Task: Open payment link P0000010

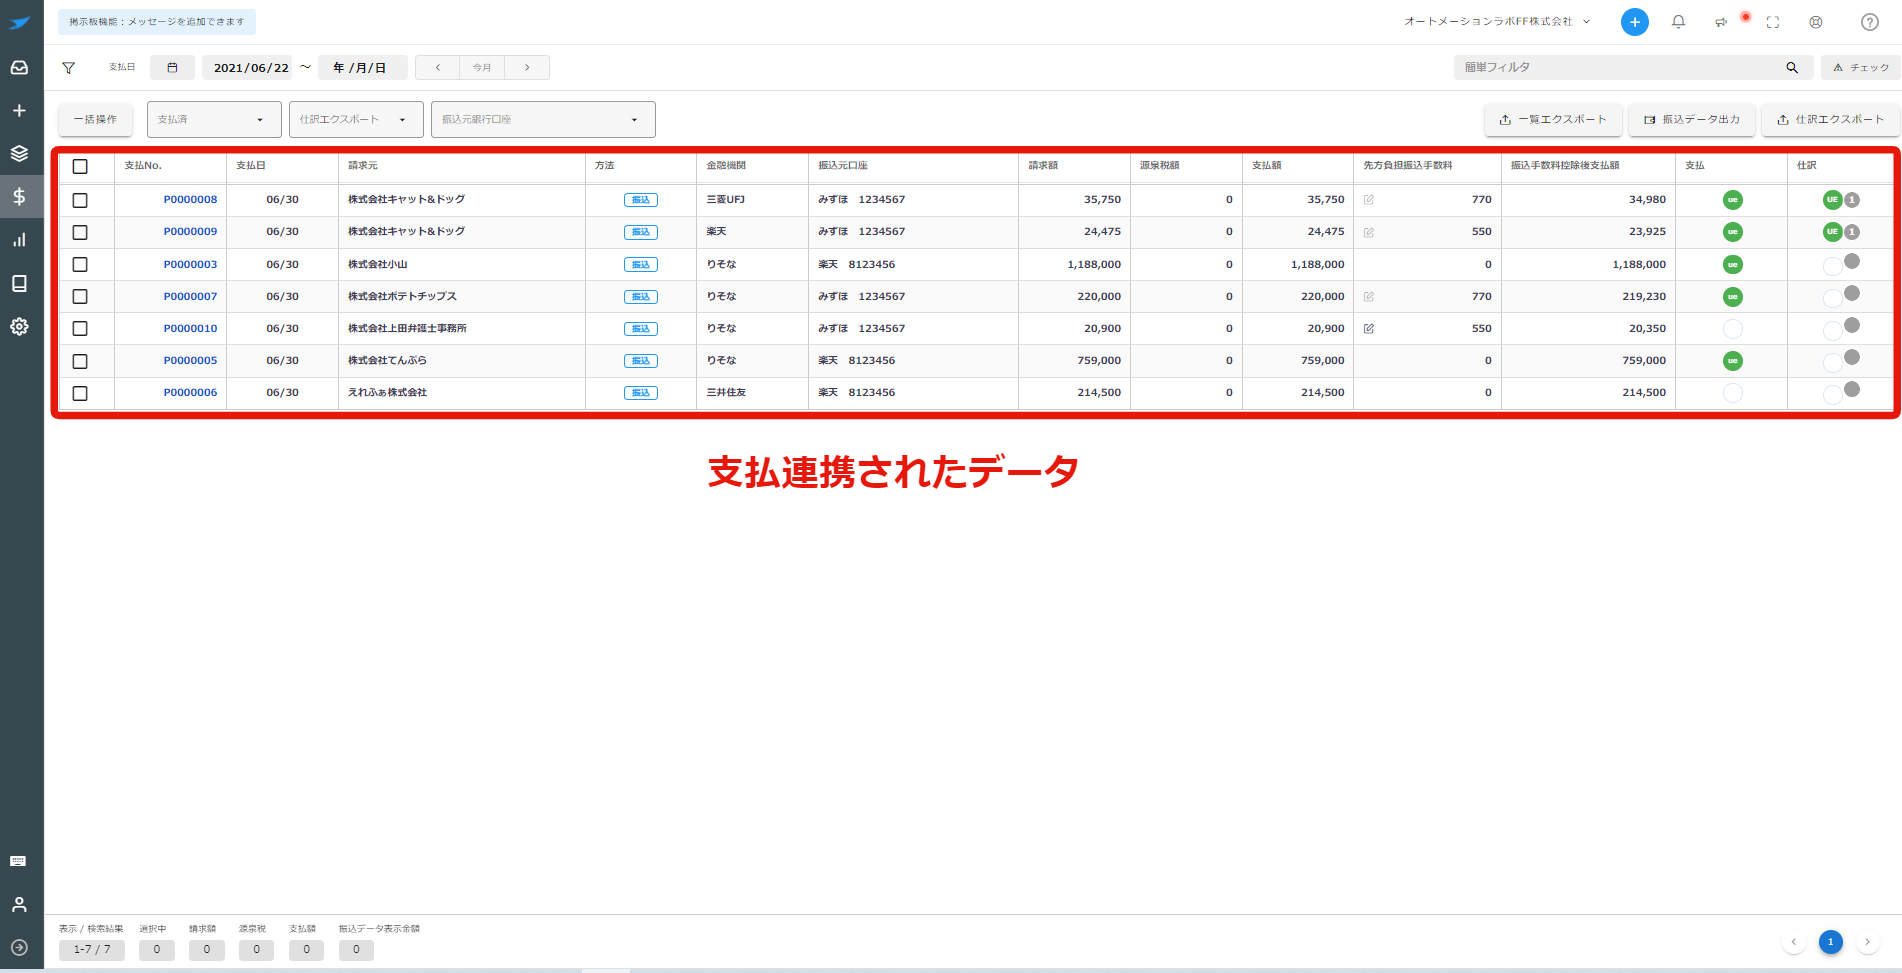Action: click(190, 328)
